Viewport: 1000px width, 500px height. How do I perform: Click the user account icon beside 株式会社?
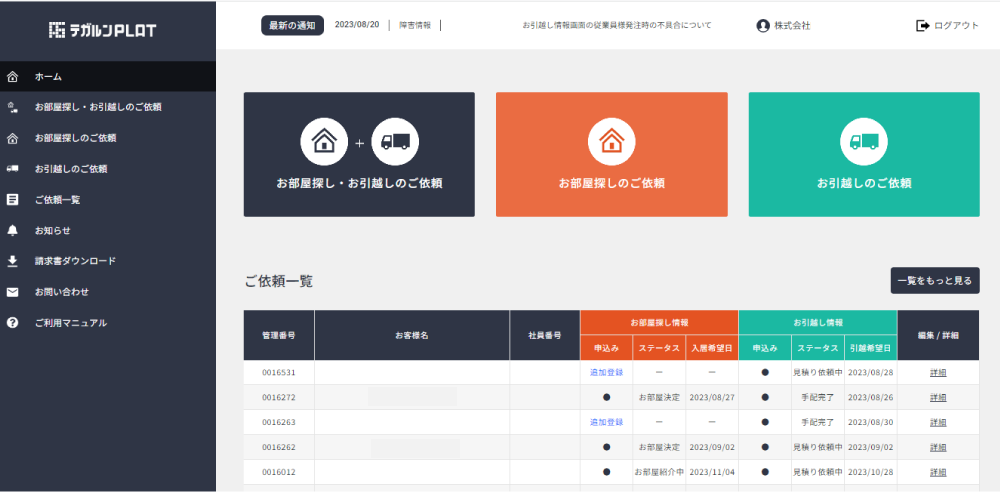pyautogui.click(x=763, y=26)
